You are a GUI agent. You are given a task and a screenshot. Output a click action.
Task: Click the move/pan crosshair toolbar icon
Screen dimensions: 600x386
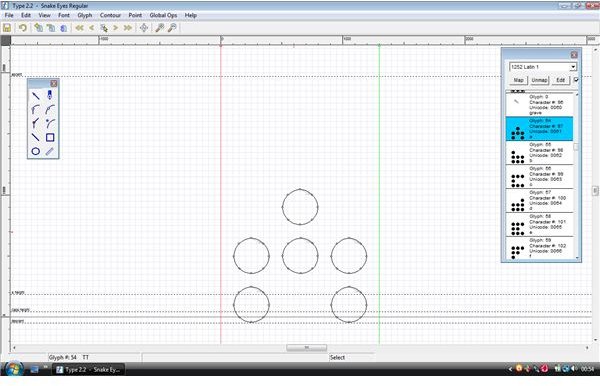pos(144,28)
